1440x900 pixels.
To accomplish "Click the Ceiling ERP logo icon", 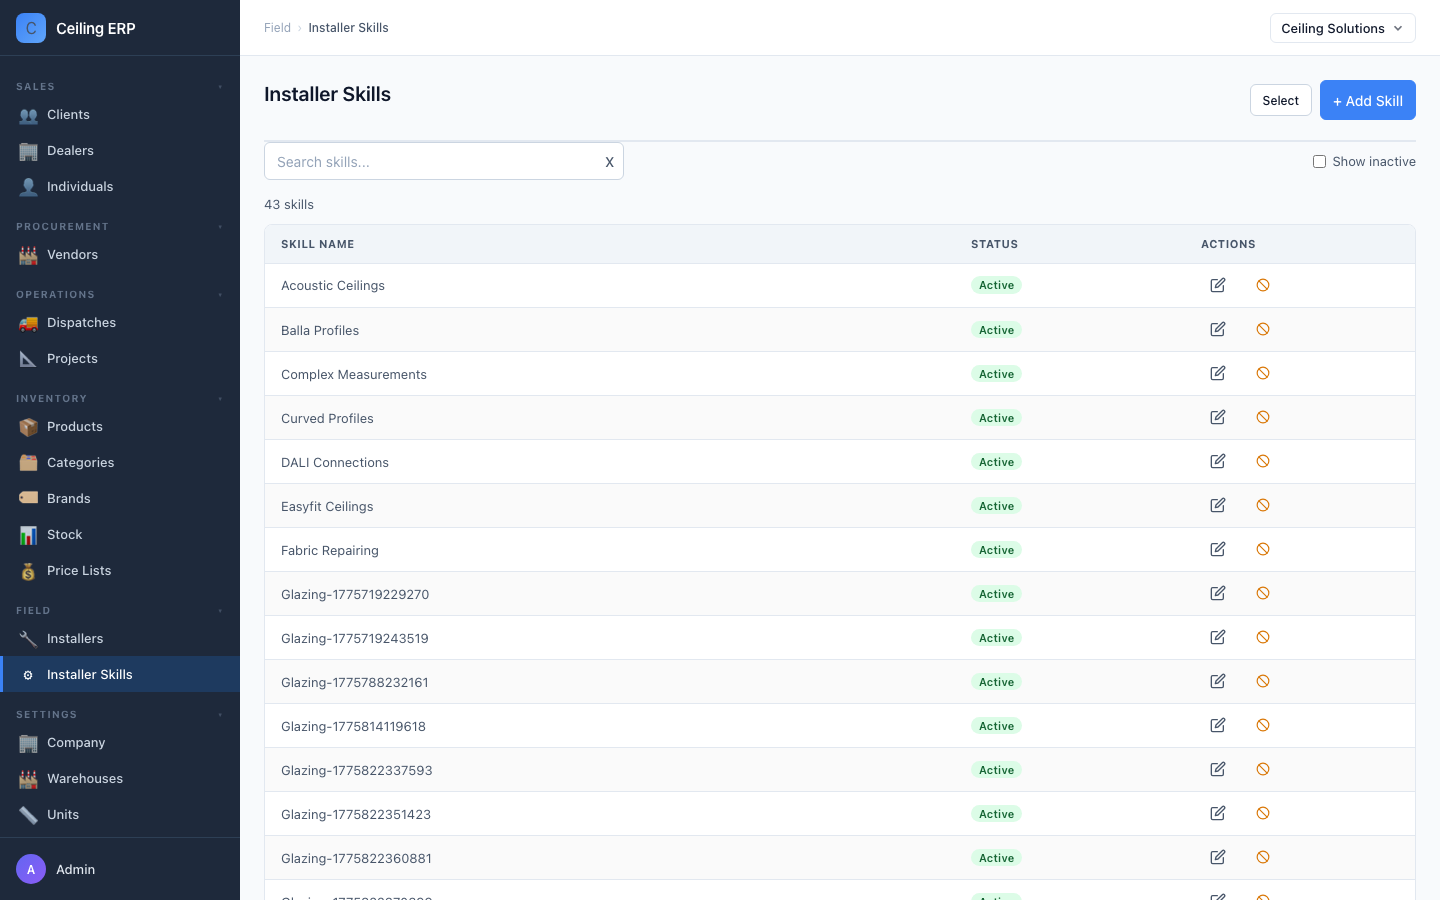I will click(x=31, y=28).
